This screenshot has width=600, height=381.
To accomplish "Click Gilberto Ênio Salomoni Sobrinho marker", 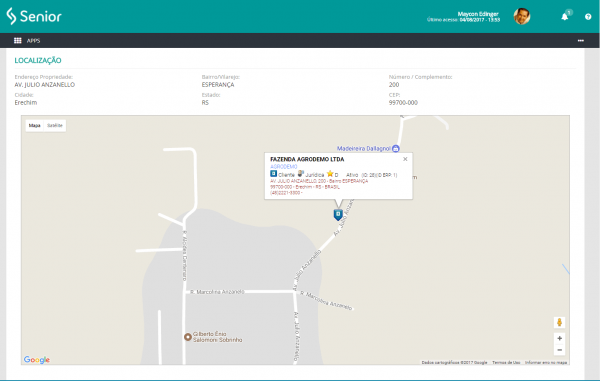I will tap(188, 337).
